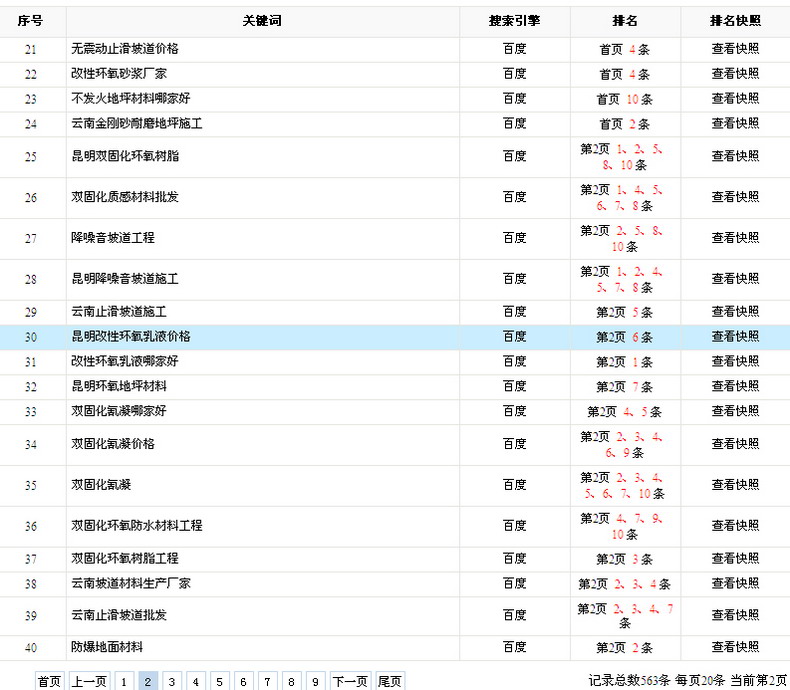Select keyword 改性环氧砂浆厂家
Image resolution: width=790 pixels, height=690 pixels.
119,74
